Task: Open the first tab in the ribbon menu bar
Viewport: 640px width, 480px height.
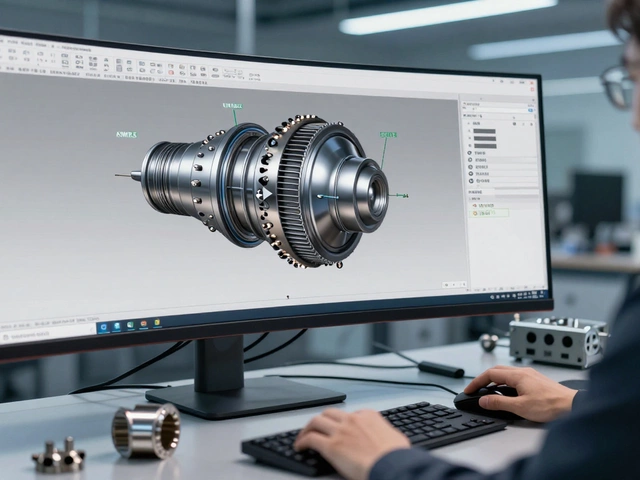Action: tap(12, 46)
